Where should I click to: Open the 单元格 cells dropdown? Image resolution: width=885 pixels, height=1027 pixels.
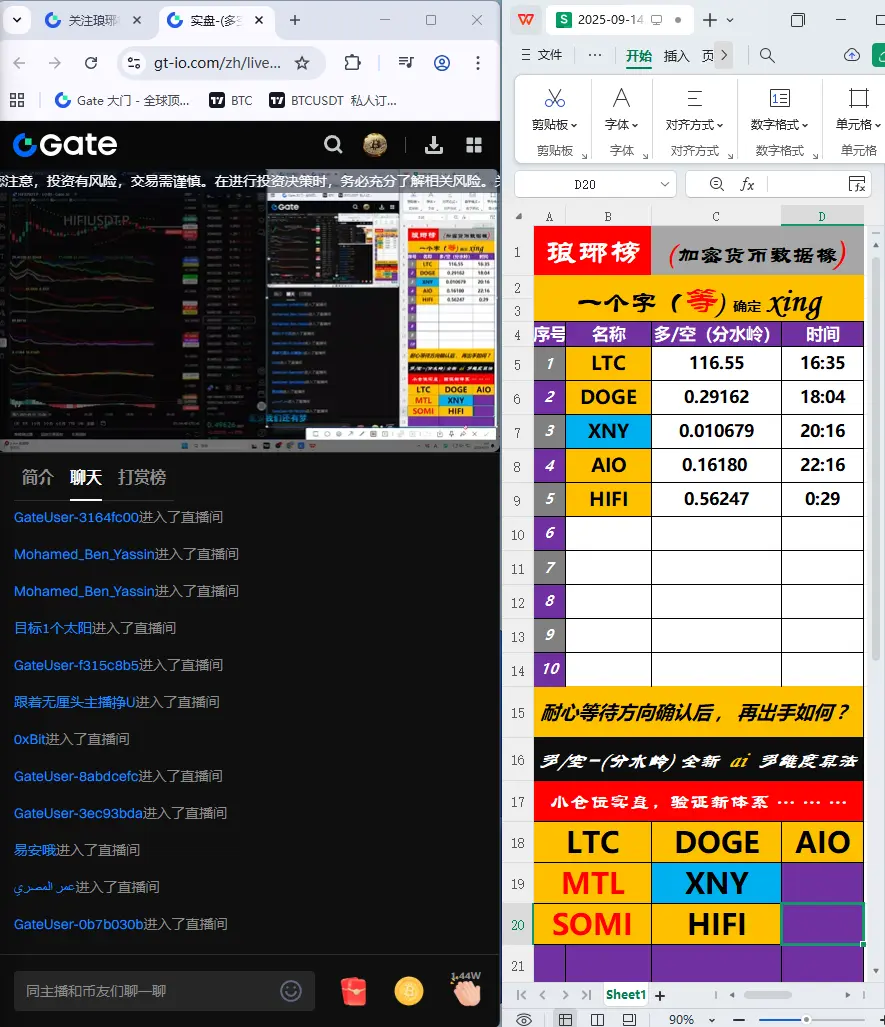click(x=858, y=124)
